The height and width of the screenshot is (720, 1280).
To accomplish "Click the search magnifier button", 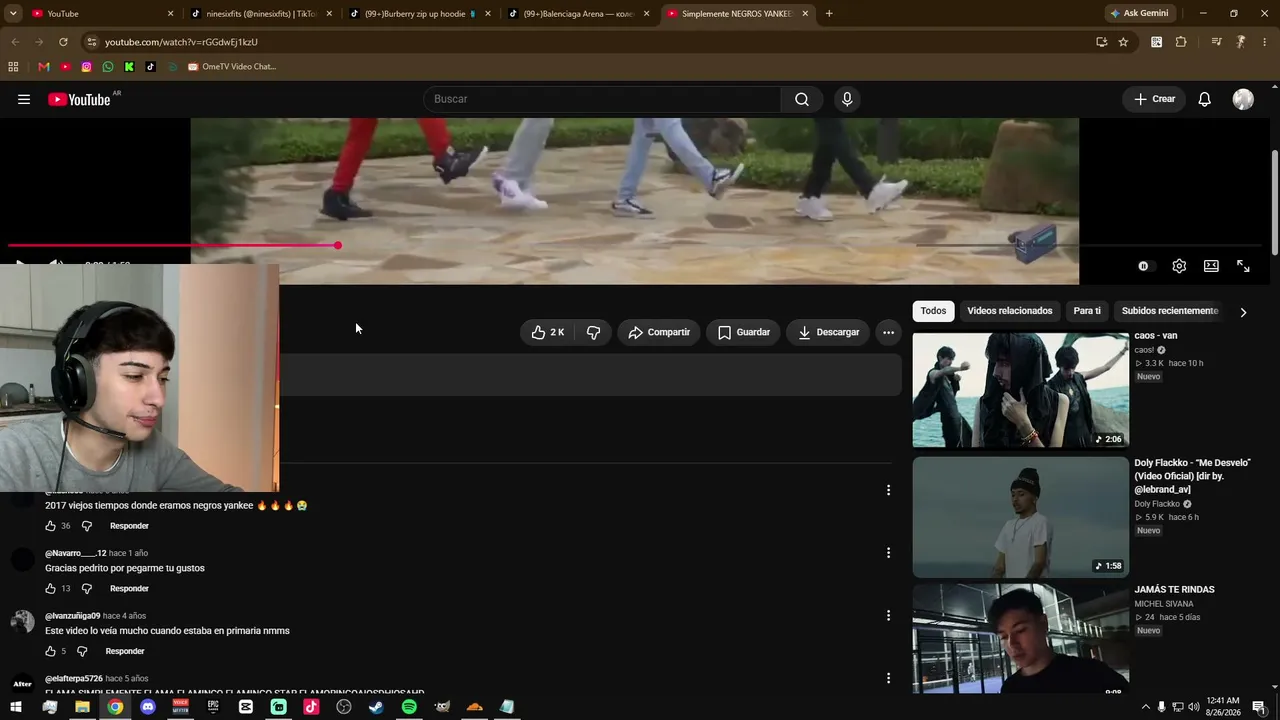I will [802, 99].
